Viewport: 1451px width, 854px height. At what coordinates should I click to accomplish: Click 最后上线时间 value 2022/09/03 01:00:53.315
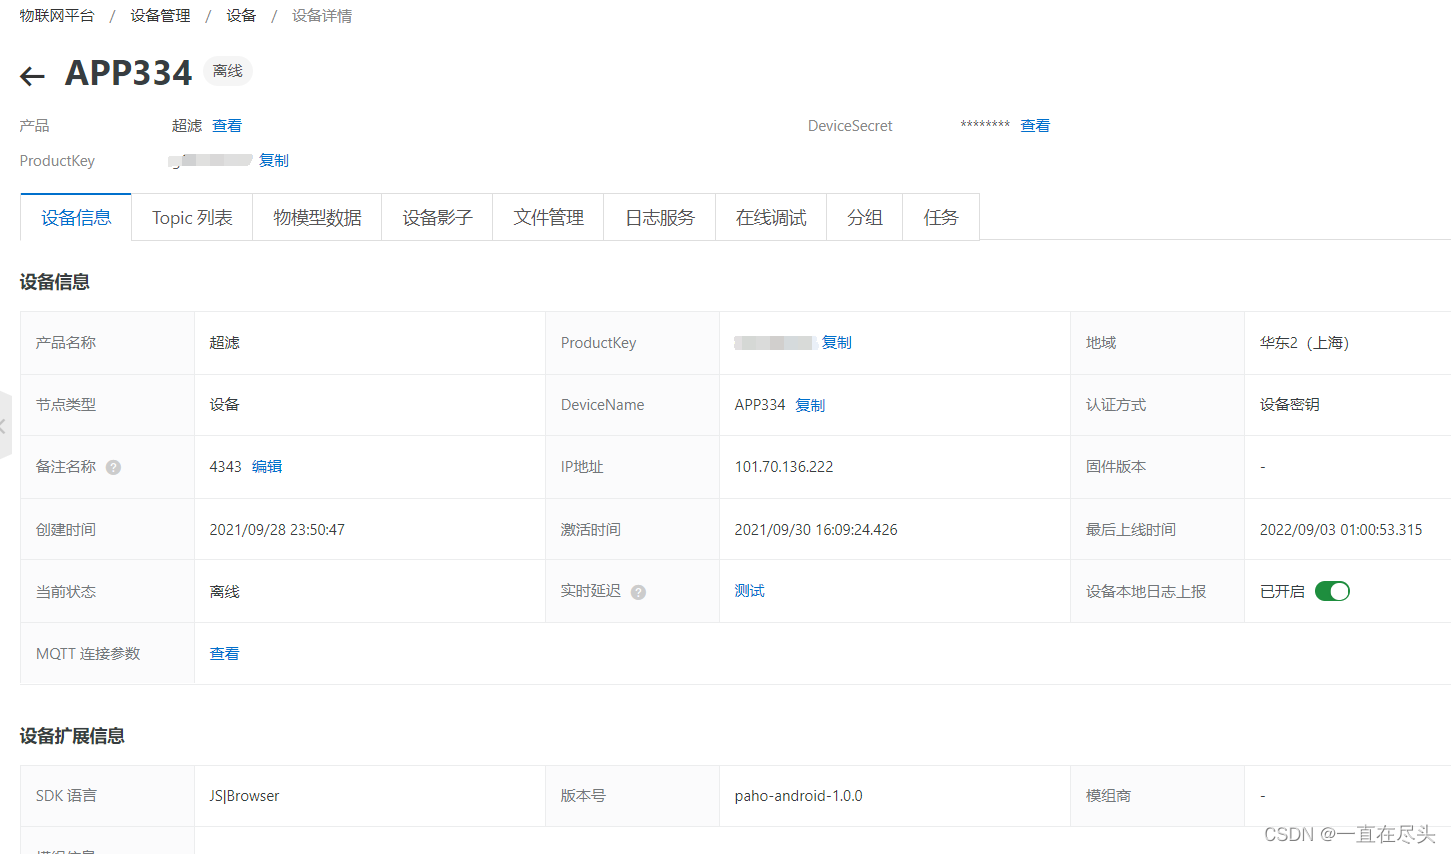click(x=1341, y=530)
